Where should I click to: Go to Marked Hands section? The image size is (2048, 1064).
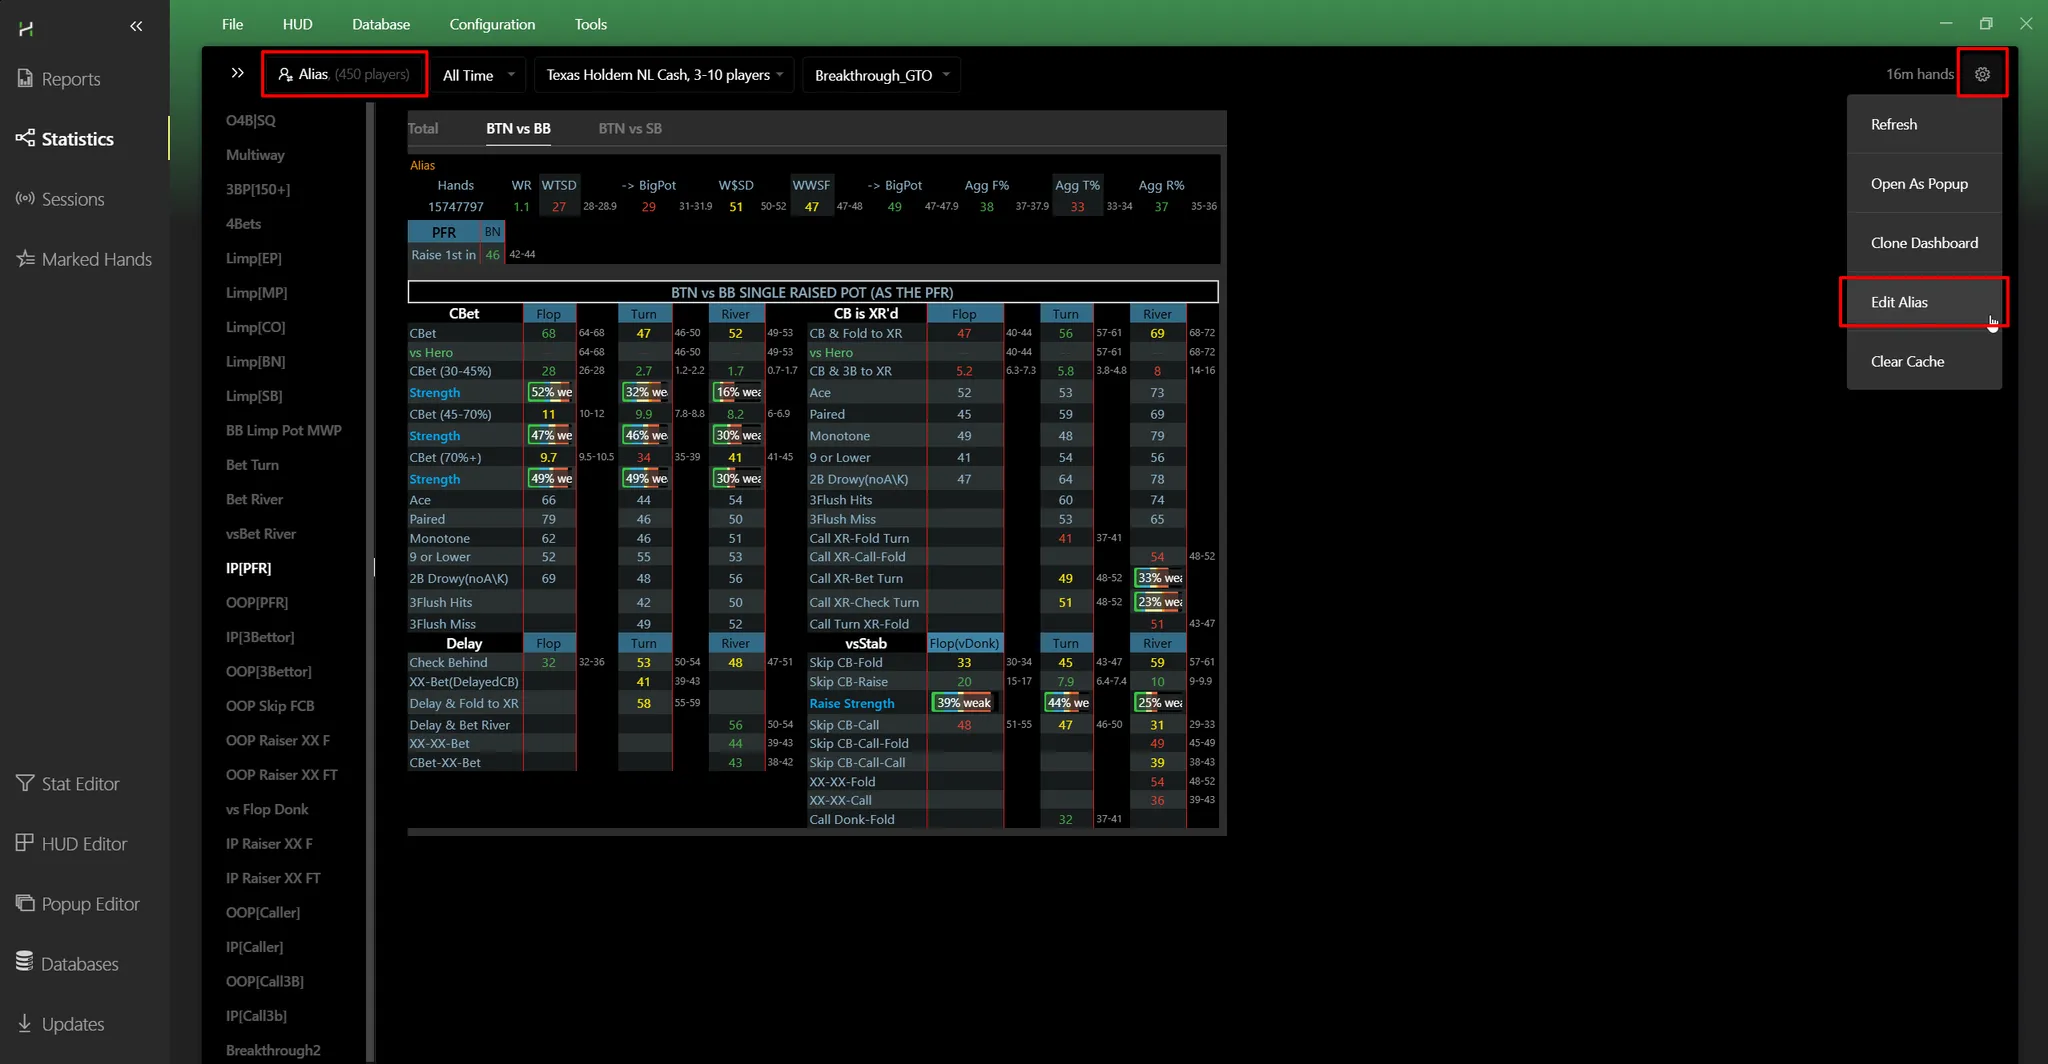(96, 259)
